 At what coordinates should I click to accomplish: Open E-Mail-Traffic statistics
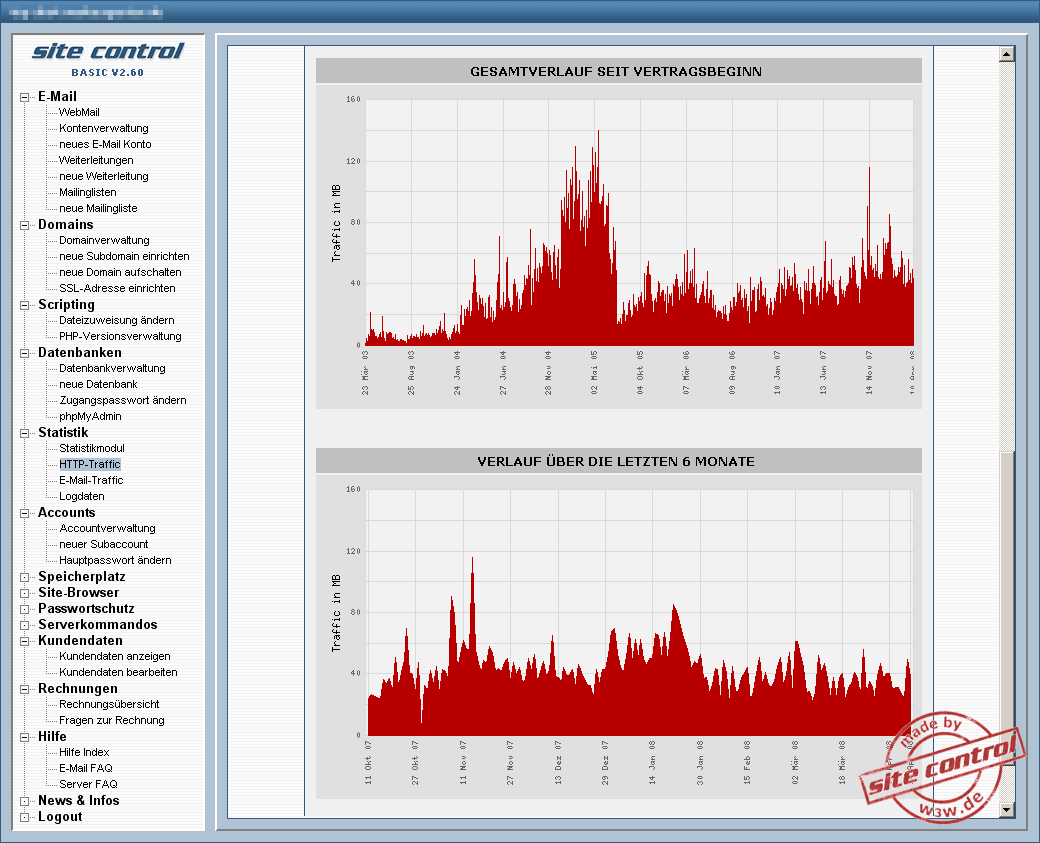(x=91, y=480)
